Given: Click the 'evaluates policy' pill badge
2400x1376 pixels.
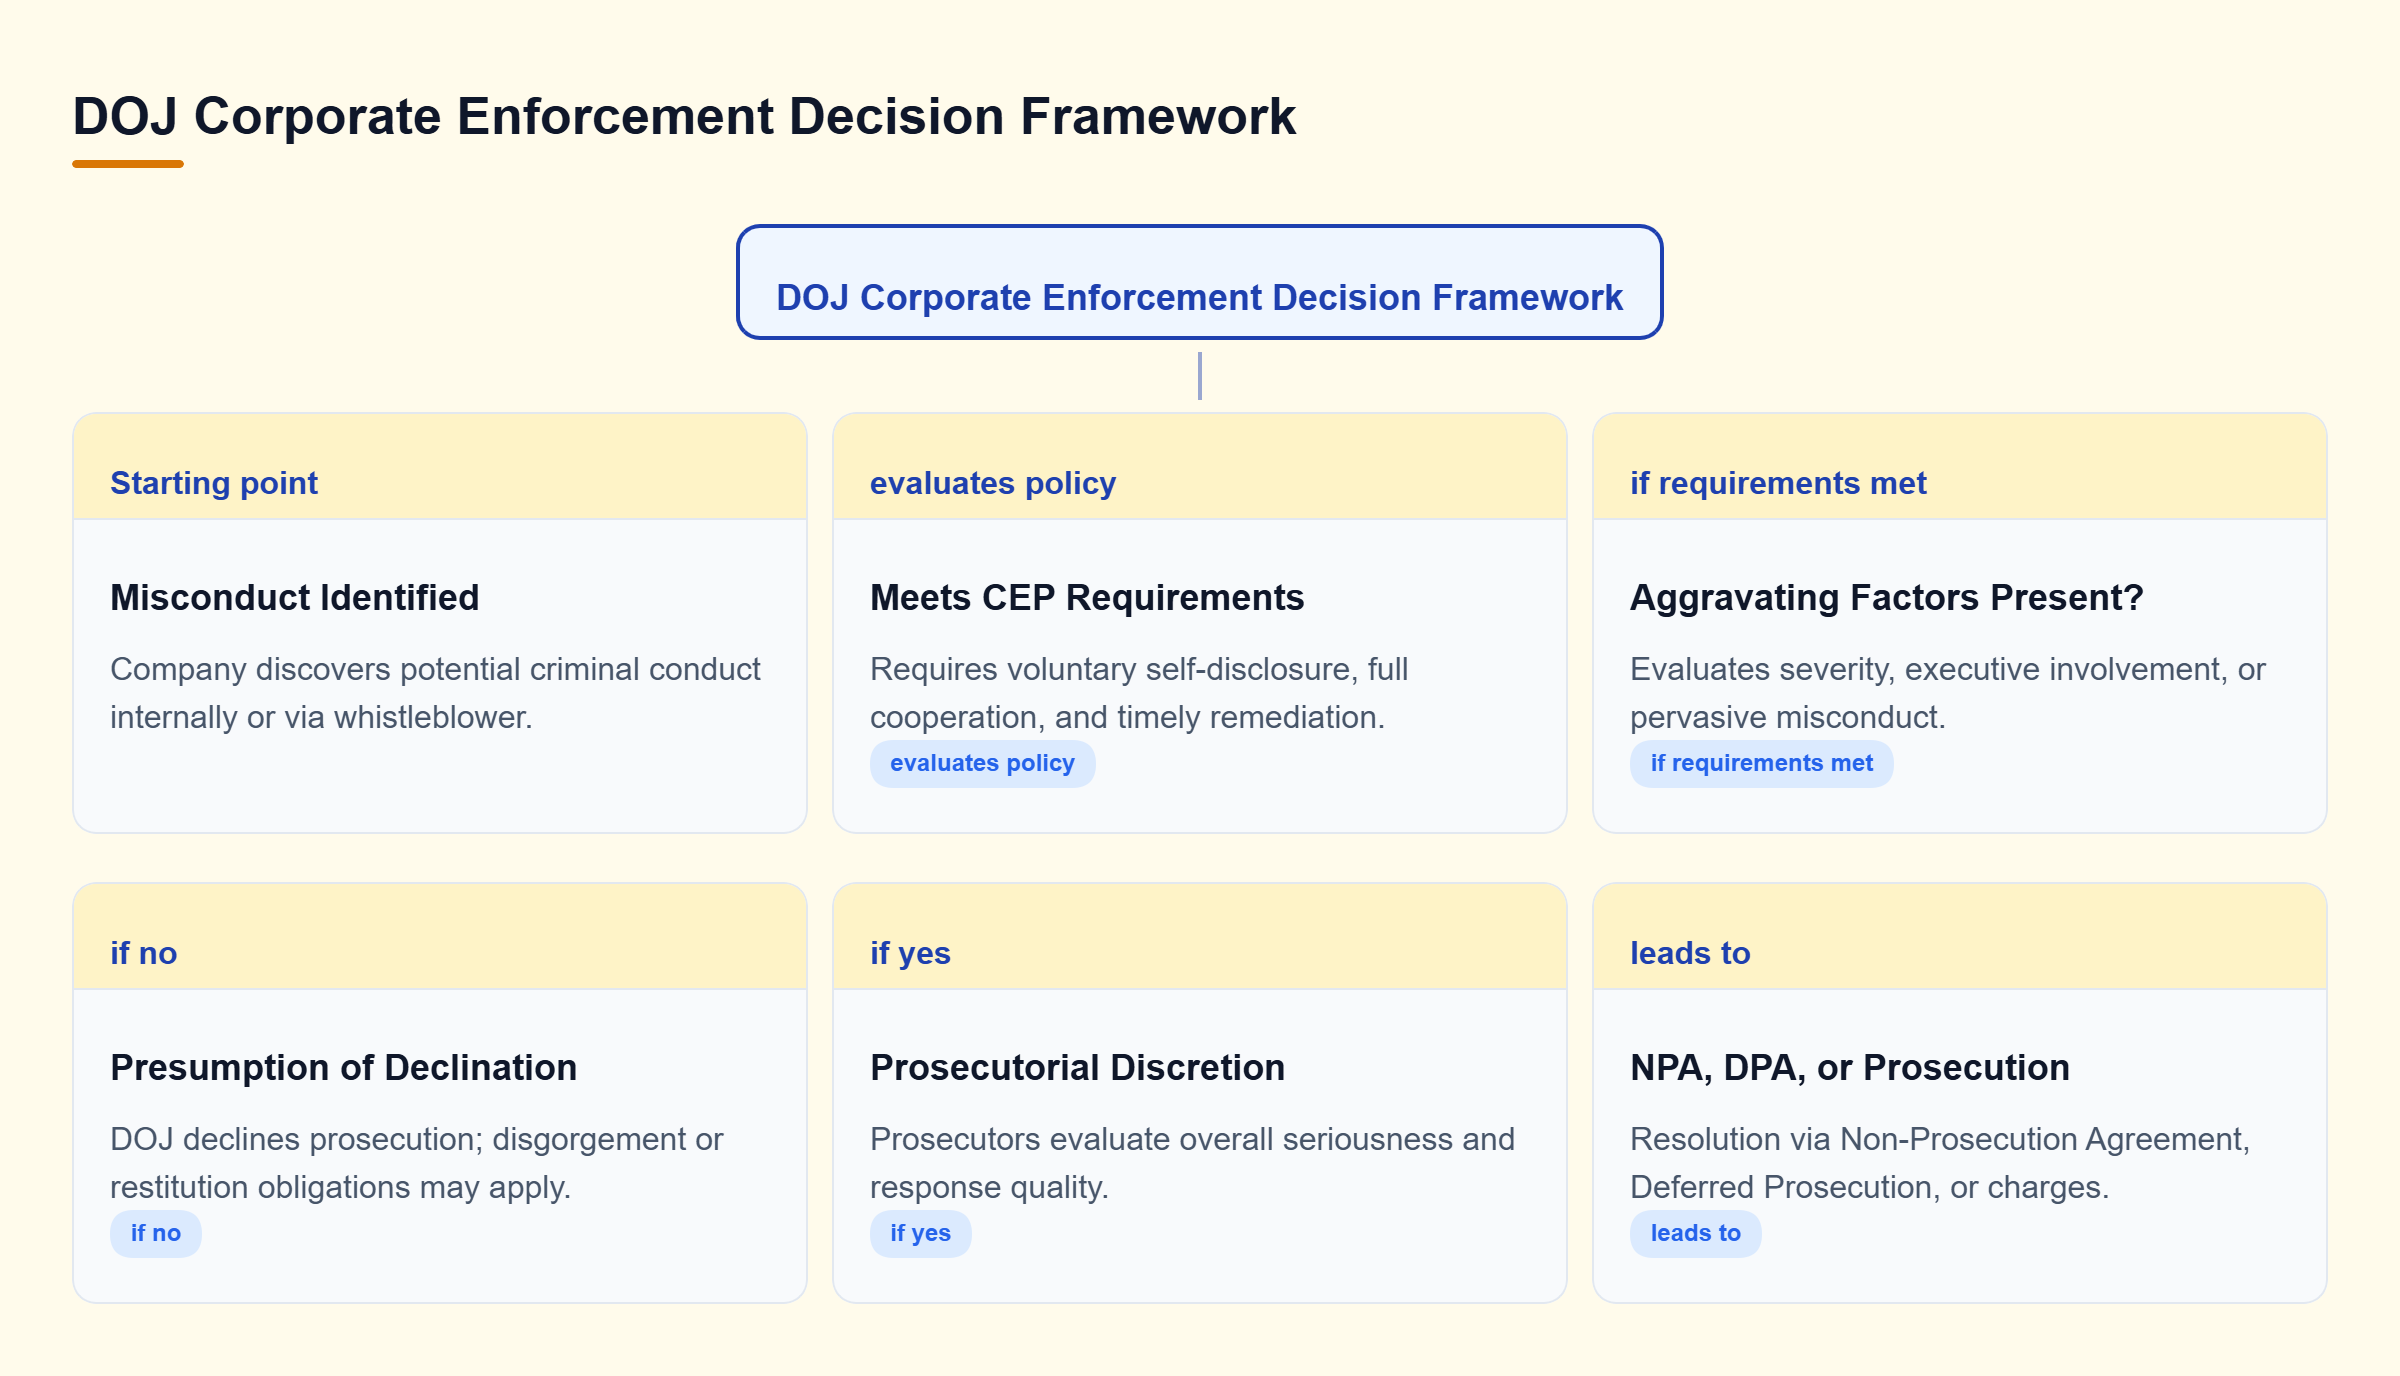Looking at the screenshot, I should pos(982,763).
